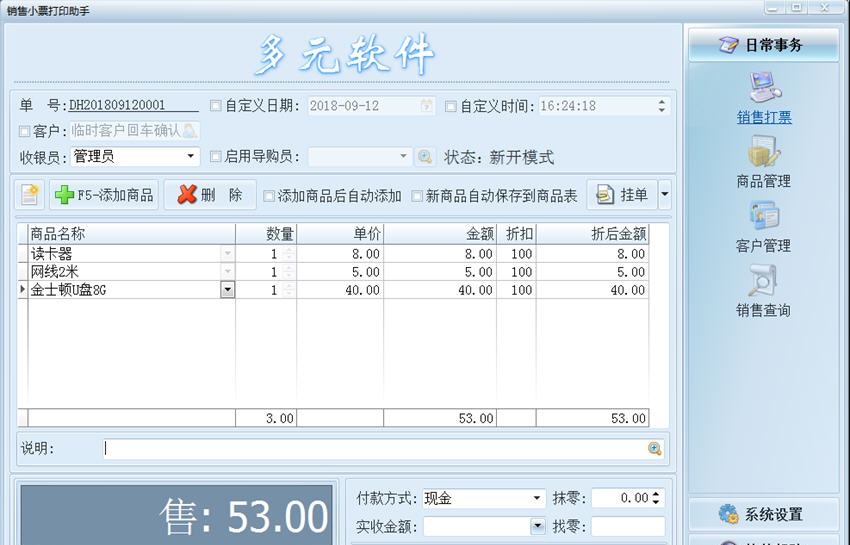Click into the 实收金额 input field
Image resolution: width=850 pixels, height=545 pixels.
(476, 526)
